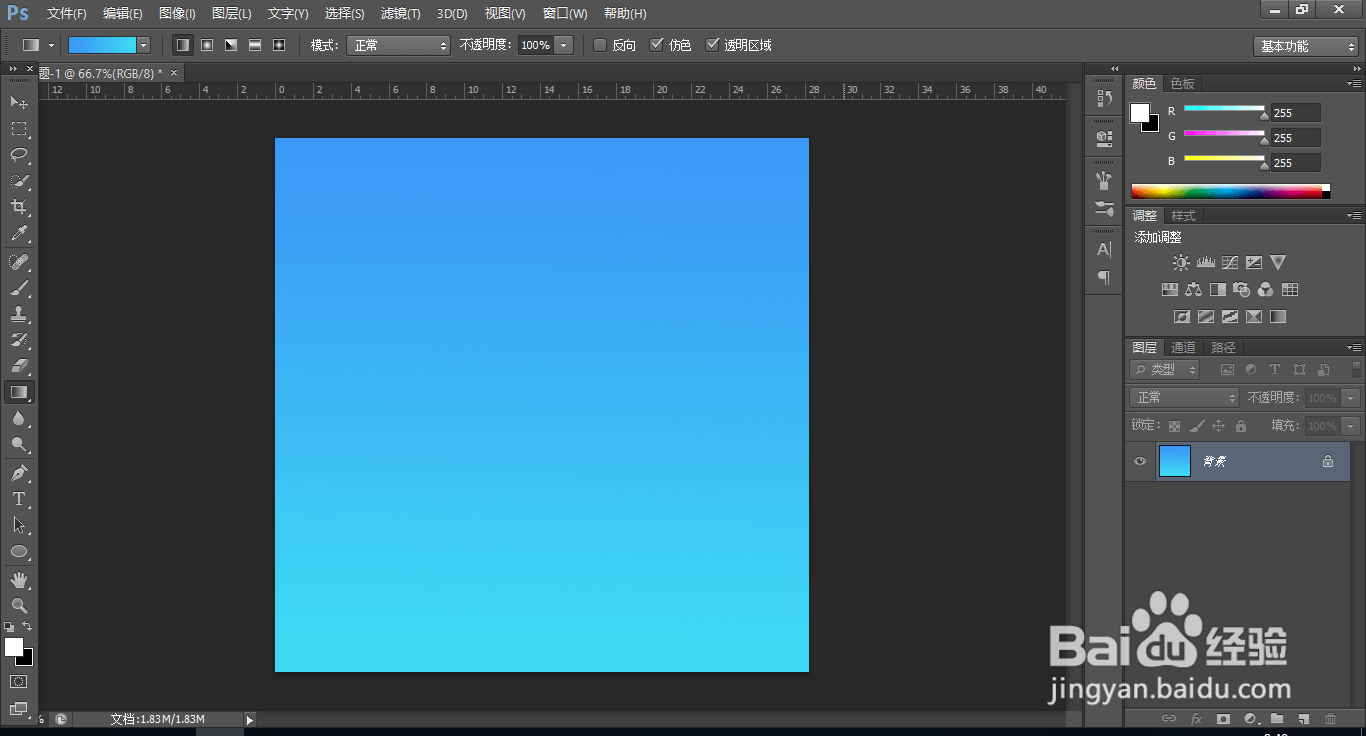Screen dimensions: 1366x736
Task: Select the Eyedropper tool
Action: [x=19, y=235]
